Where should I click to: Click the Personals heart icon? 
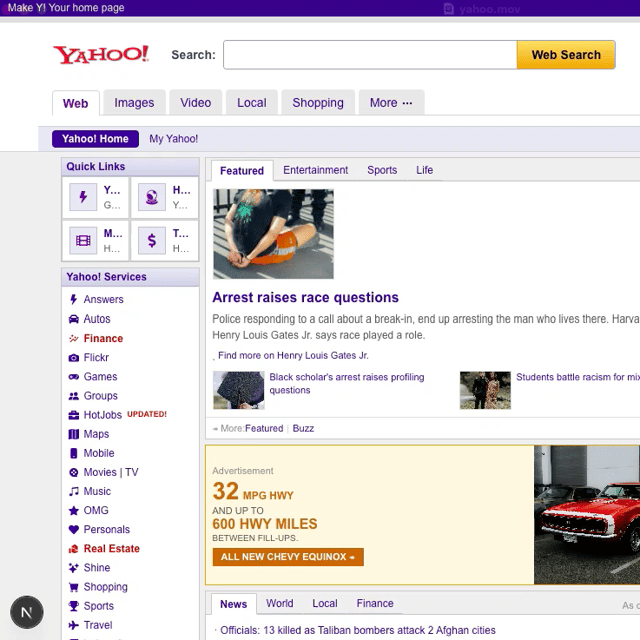point(73,529)
